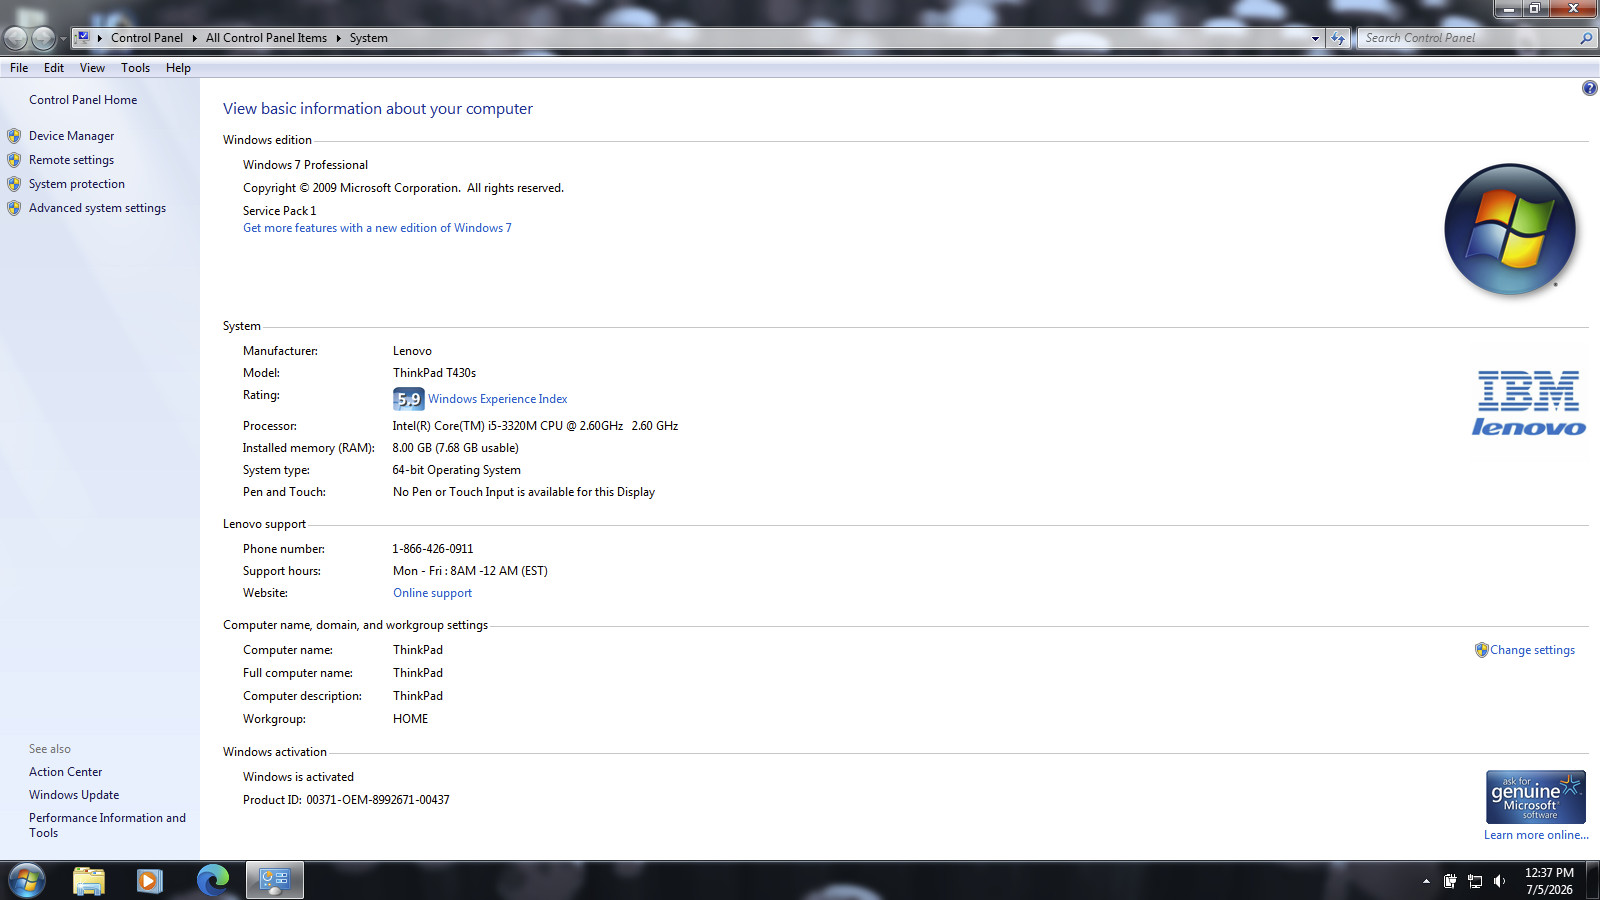1600x900 pixels.
Task: Expand arrow before Control Panel breadcrumb
Action: click(100, 38)
